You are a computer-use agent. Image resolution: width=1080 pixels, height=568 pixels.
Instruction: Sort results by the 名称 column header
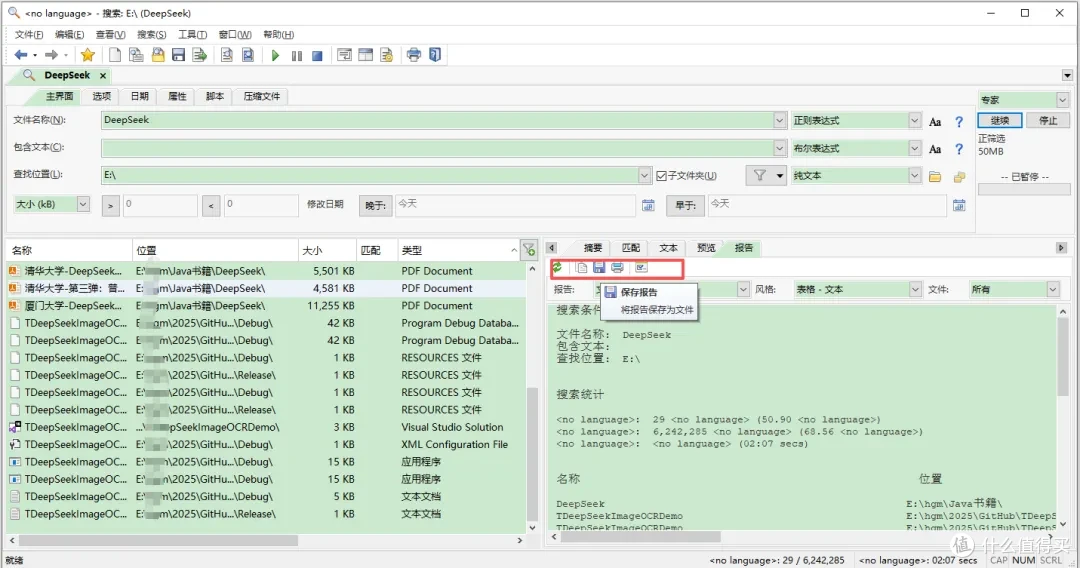point(69,250)
